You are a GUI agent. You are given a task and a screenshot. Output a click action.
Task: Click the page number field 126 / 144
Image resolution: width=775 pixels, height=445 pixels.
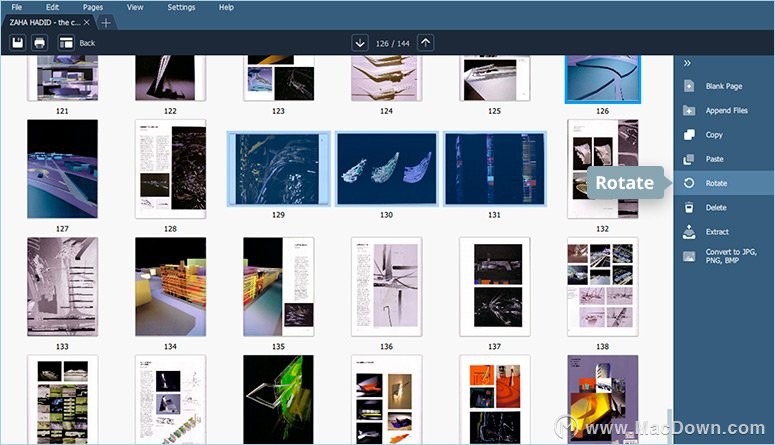point(392,44)
